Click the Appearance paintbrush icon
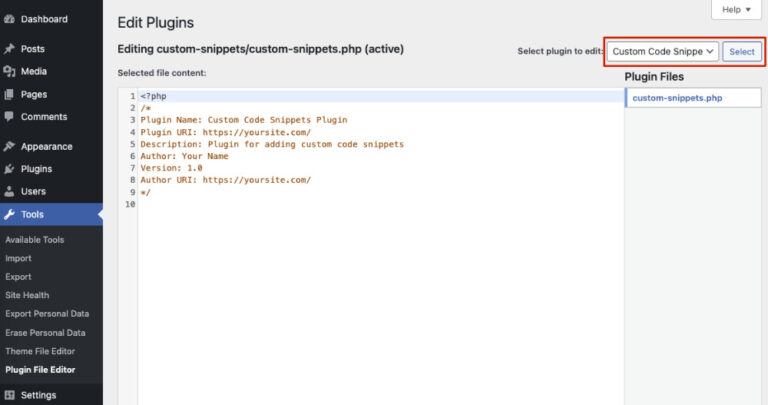The height and width of the screenshot is (405, 768). (x=9, y=146)
